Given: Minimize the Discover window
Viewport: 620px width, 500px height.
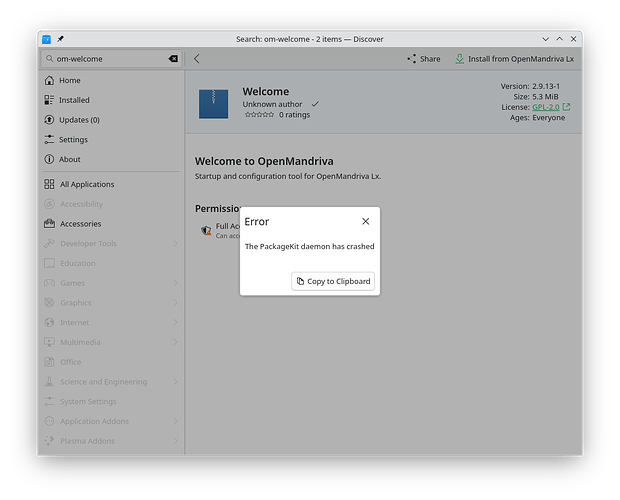Looking at the screenshot, I should click(x=546, y=39).
